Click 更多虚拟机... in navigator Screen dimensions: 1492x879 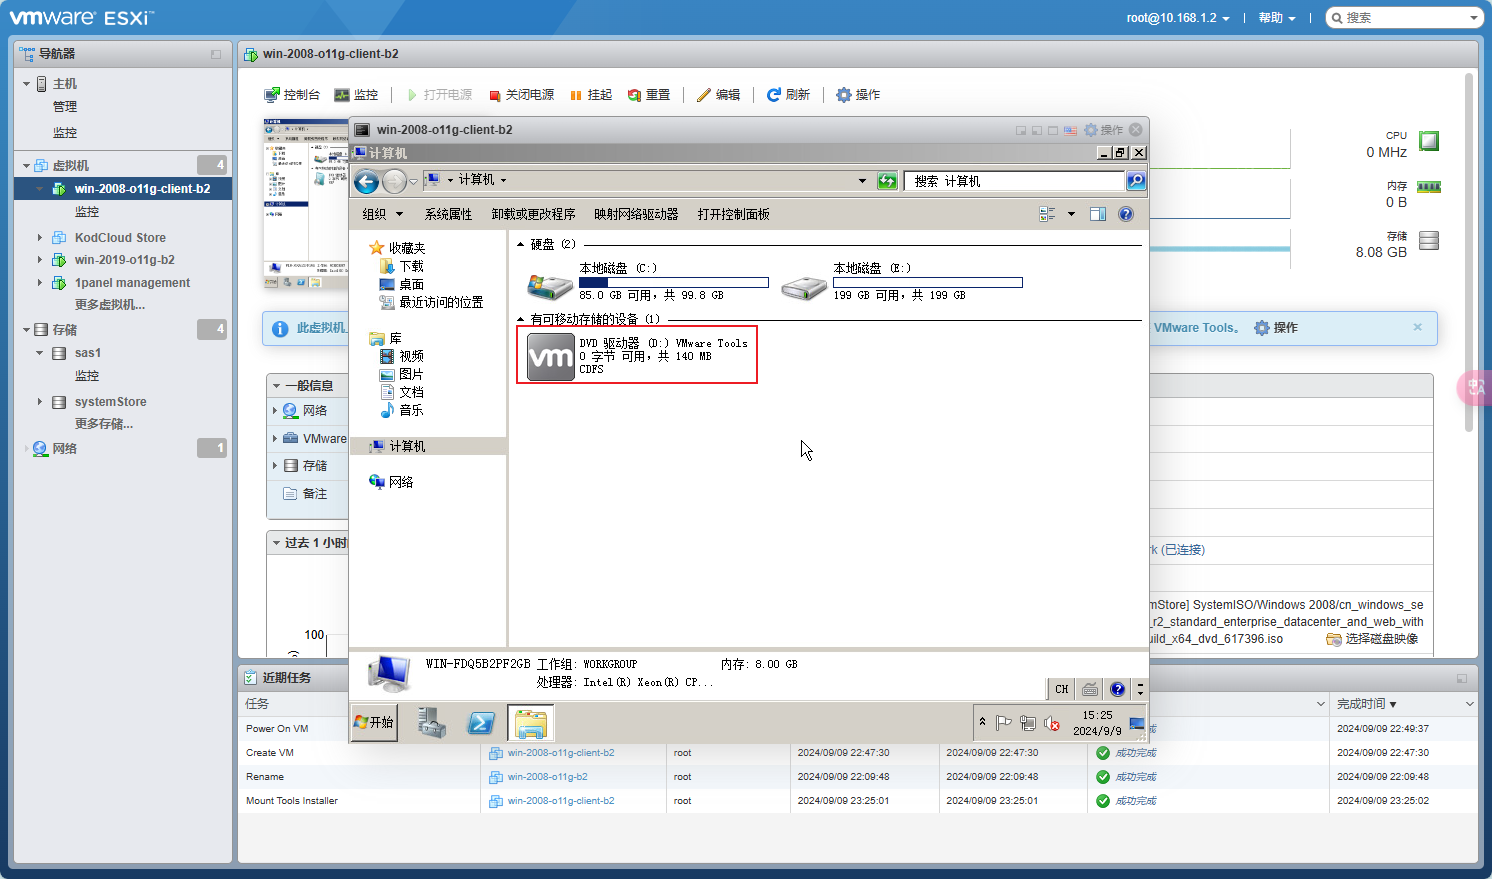point(110,305)
